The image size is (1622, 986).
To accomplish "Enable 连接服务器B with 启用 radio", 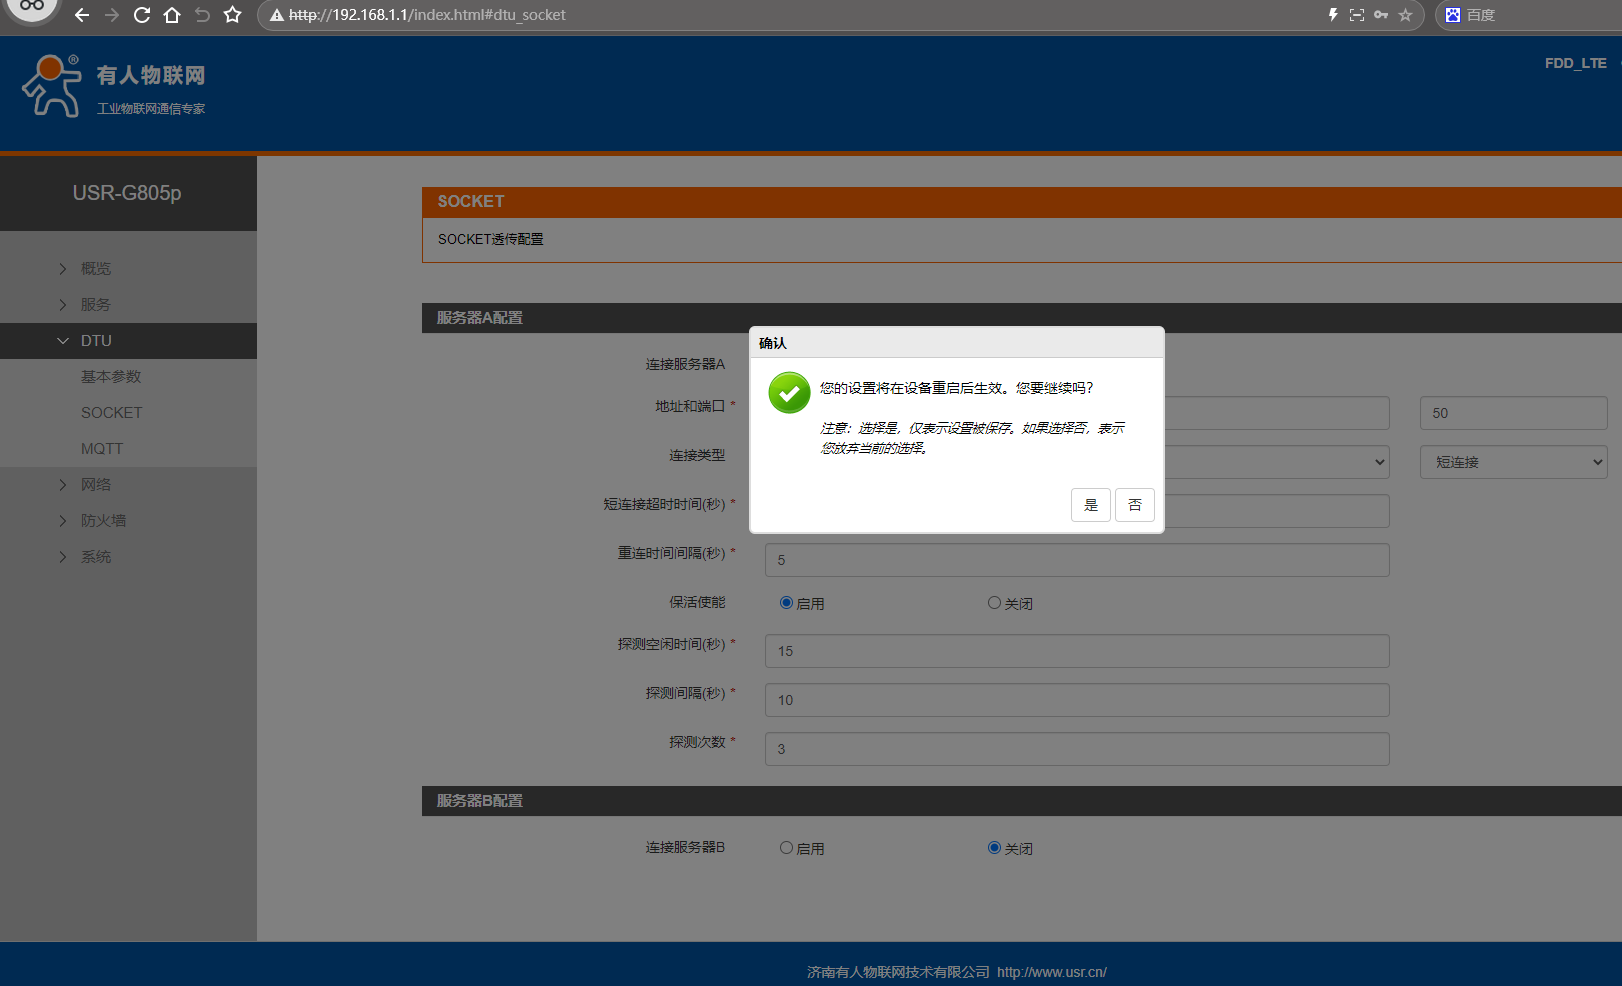I will coord(786,848).
